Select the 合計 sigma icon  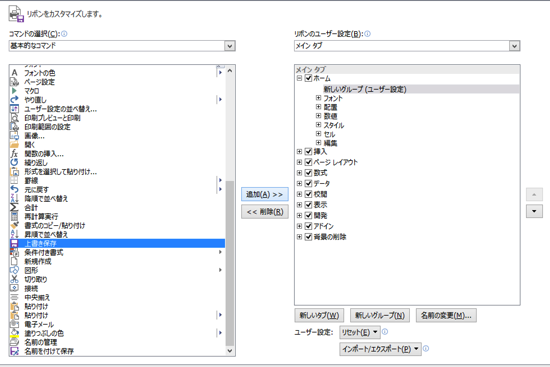[14, 207]
